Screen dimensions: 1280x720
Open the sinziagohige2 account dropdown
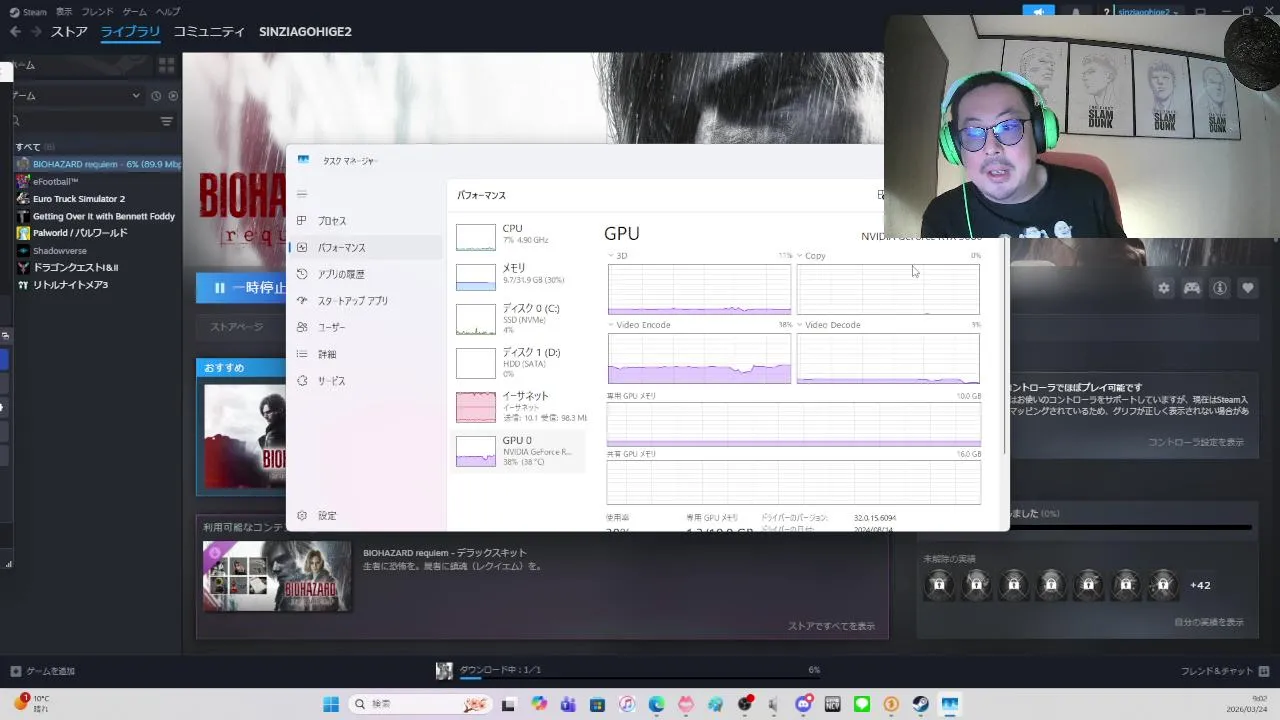click(x=1148, y=12)
